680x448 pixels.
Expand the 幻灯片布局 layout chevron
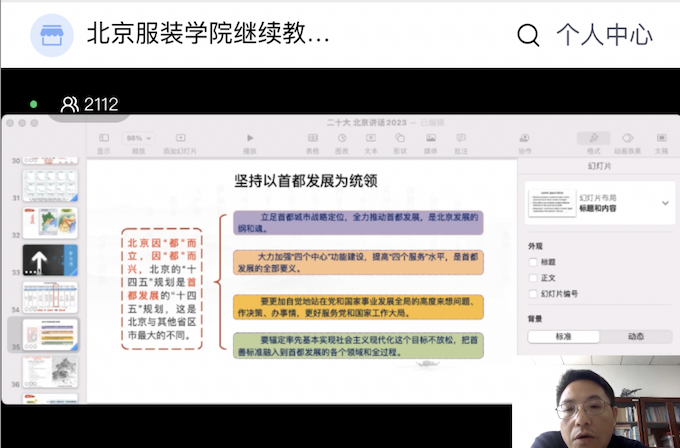[x=665, y=203]
